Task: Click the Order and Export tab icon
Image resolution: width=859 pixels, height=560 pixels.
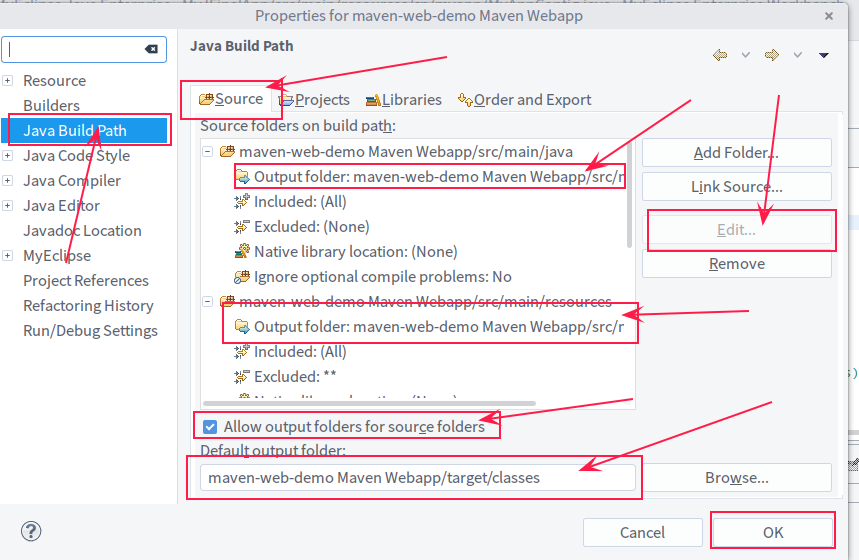Action: (465, 100)
